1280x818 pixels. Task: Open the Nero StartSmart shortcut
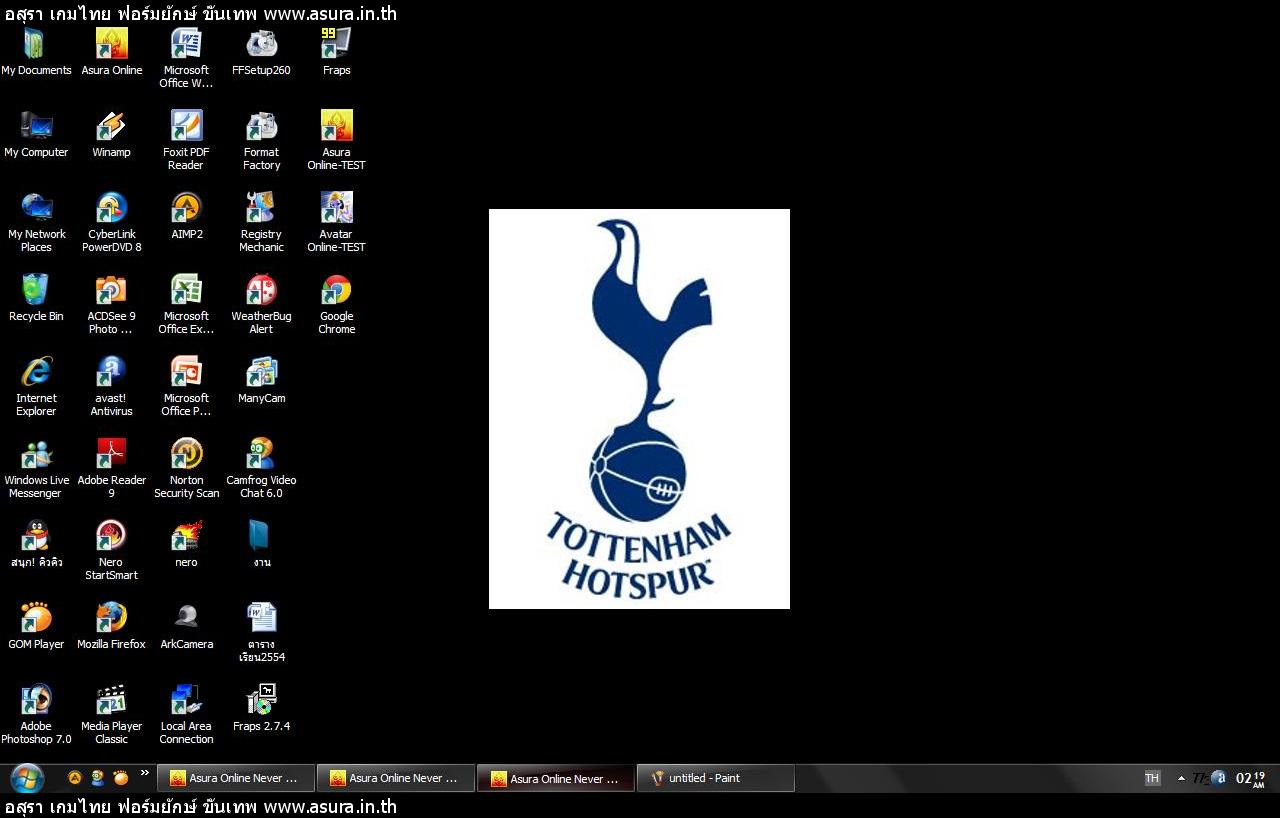point(111,550)
